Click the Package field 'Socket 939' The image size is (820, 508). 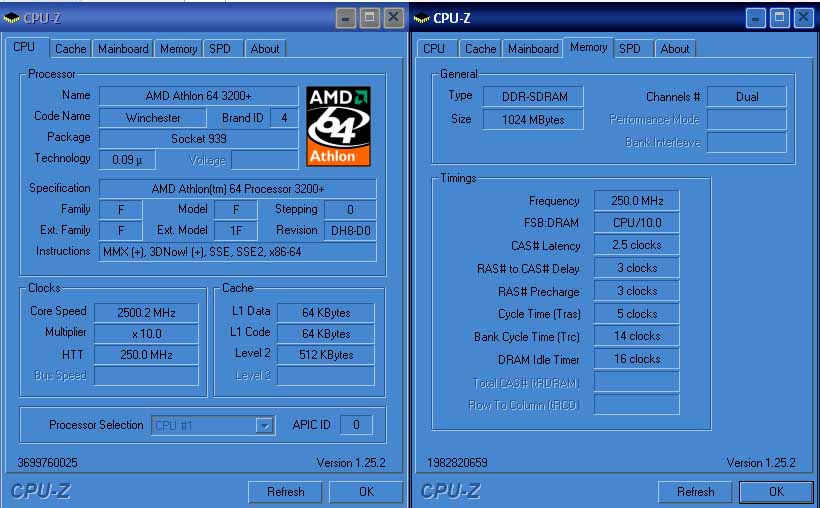tap(198, 139)
